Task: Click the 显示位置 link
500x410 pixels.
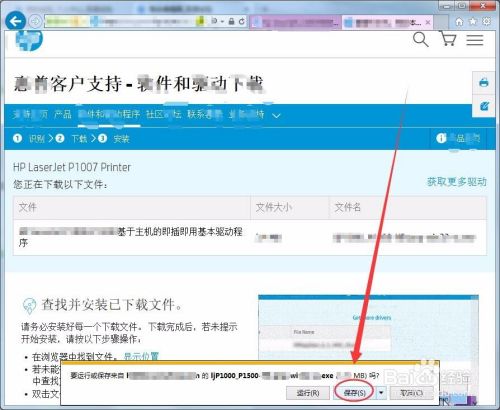Action: [x=141, y=356]
